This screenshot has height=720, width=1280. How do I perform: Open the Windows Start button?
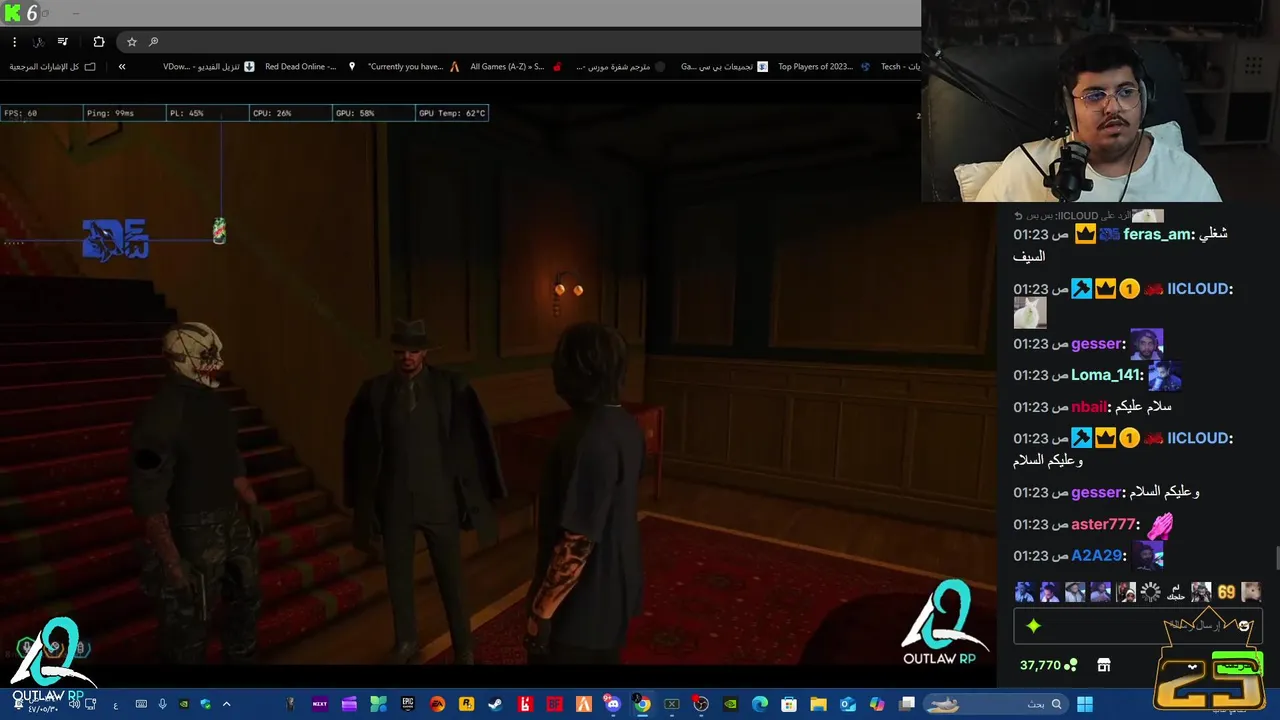[x=1085, y=704]
